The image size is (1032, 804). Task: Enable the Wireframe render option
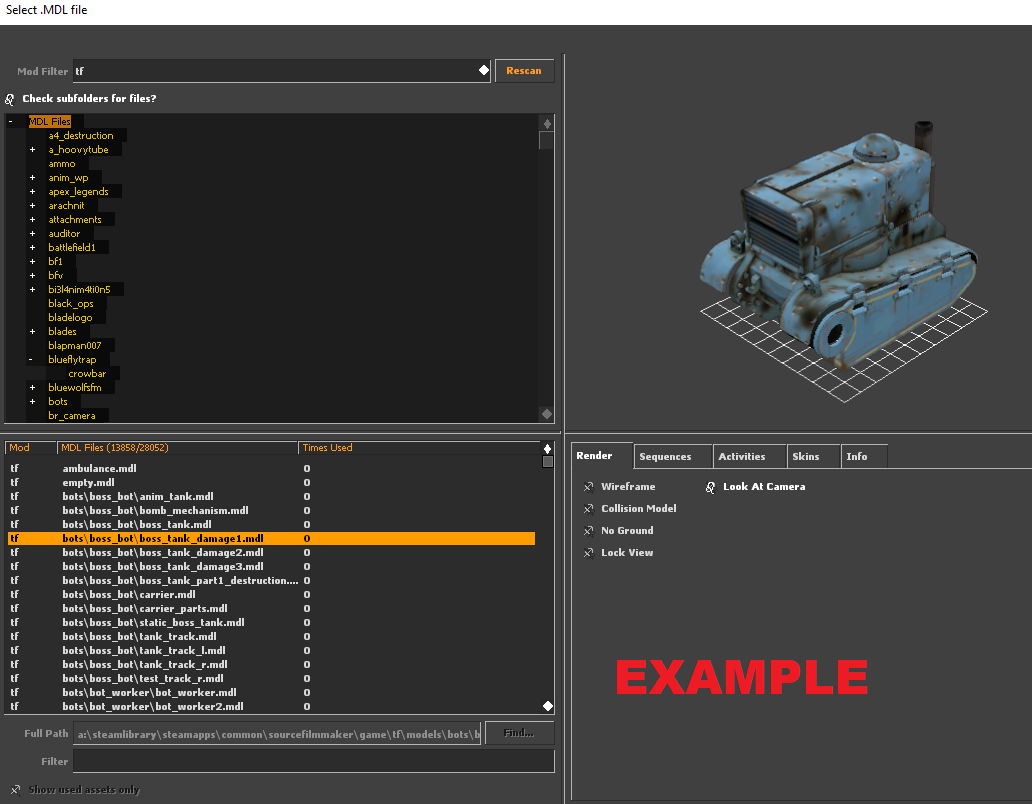click(x=588, y=487)
